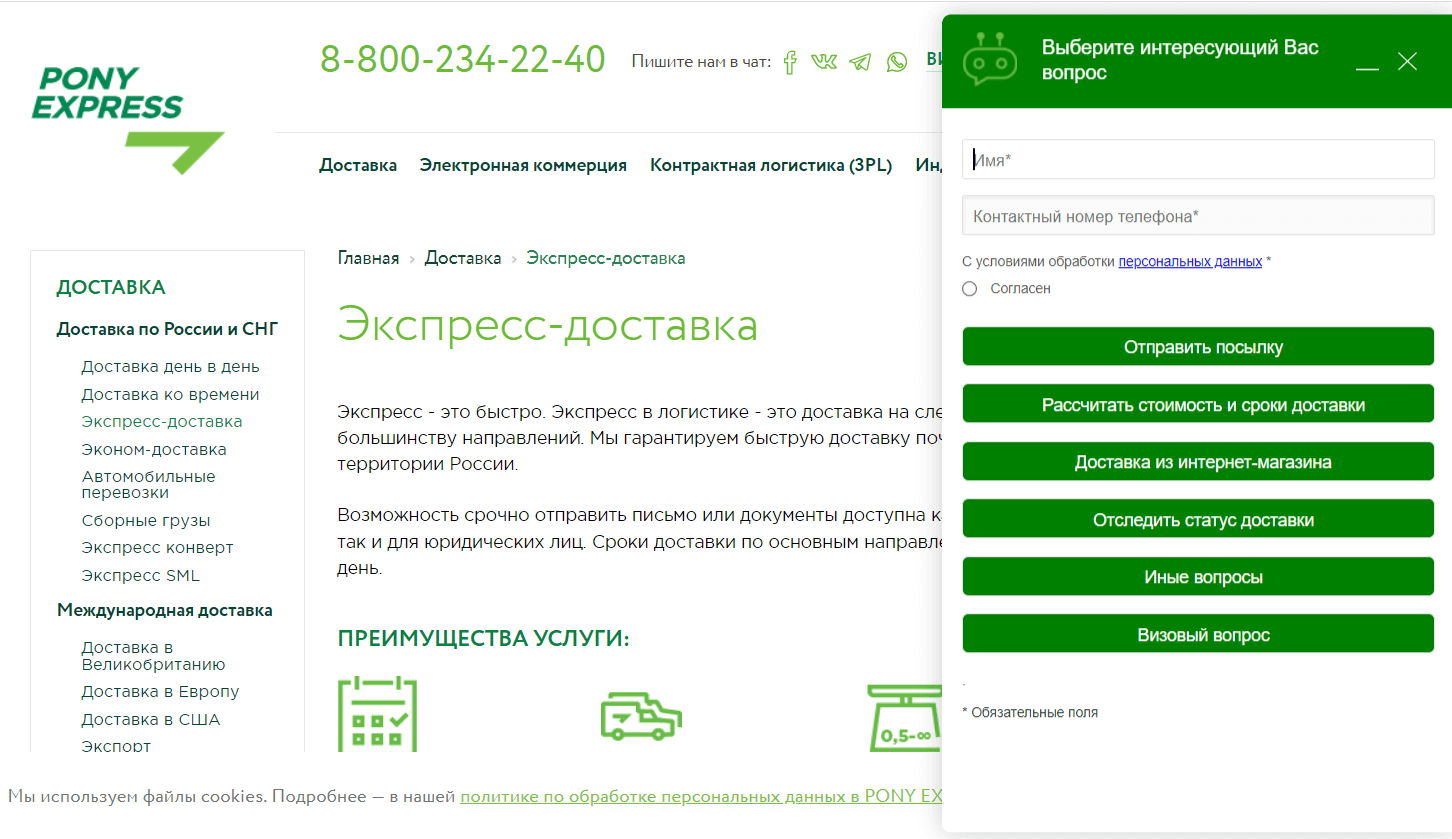
Task: Select the Согласен radio button
Action: pos(969,289)
